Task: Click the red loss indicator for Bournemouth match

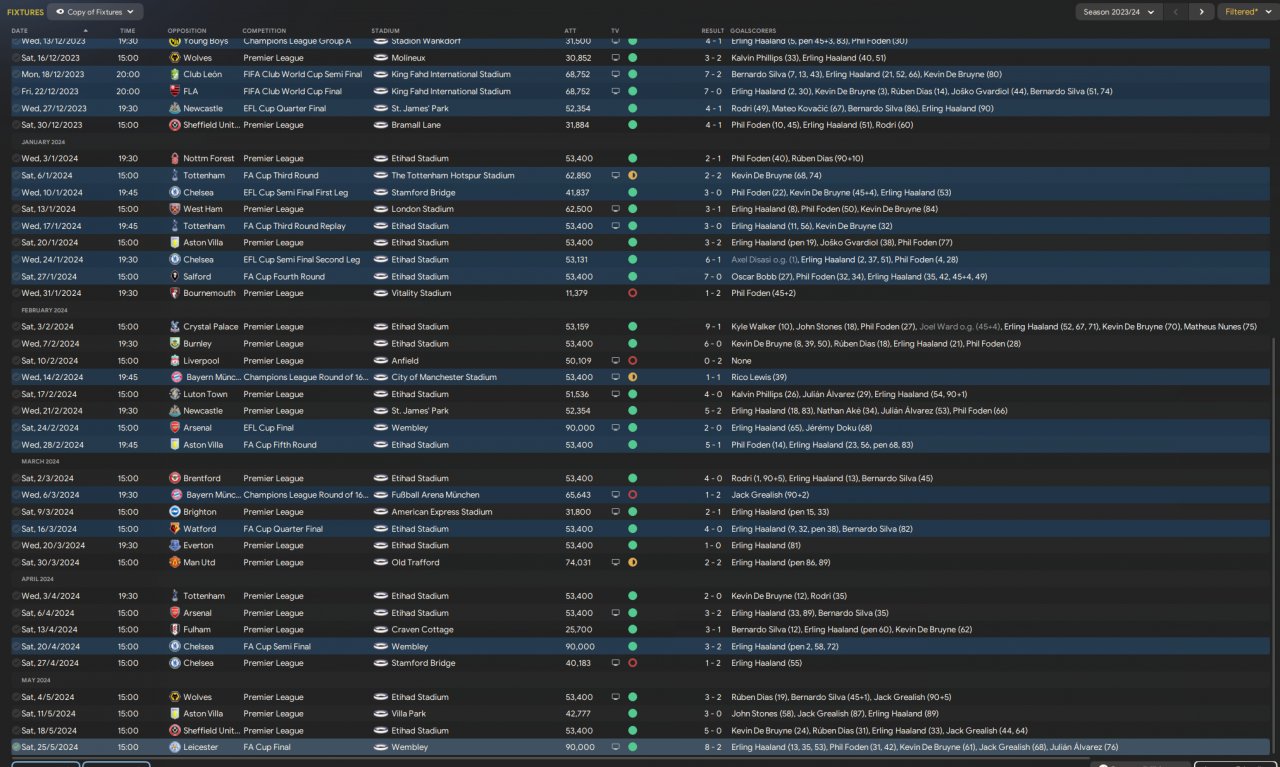Action: 632,294
